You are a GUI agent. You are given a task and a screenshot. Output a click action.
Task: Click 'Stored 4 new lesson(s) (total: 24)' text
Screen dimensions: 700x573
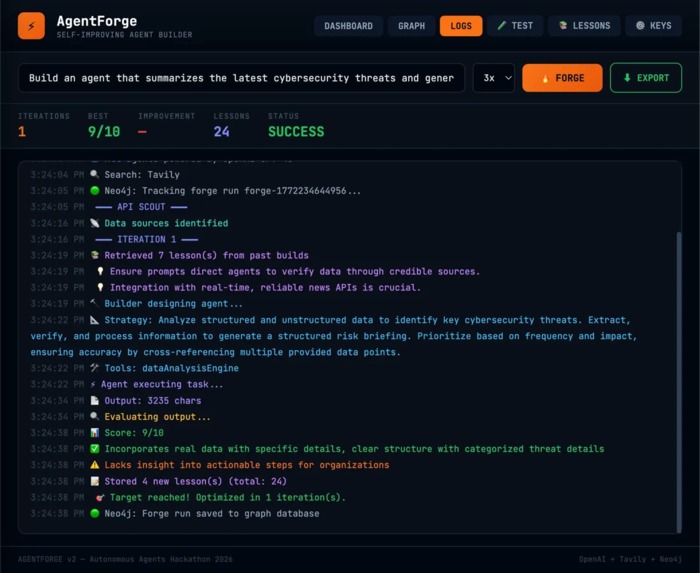click(x=196, y=481)
